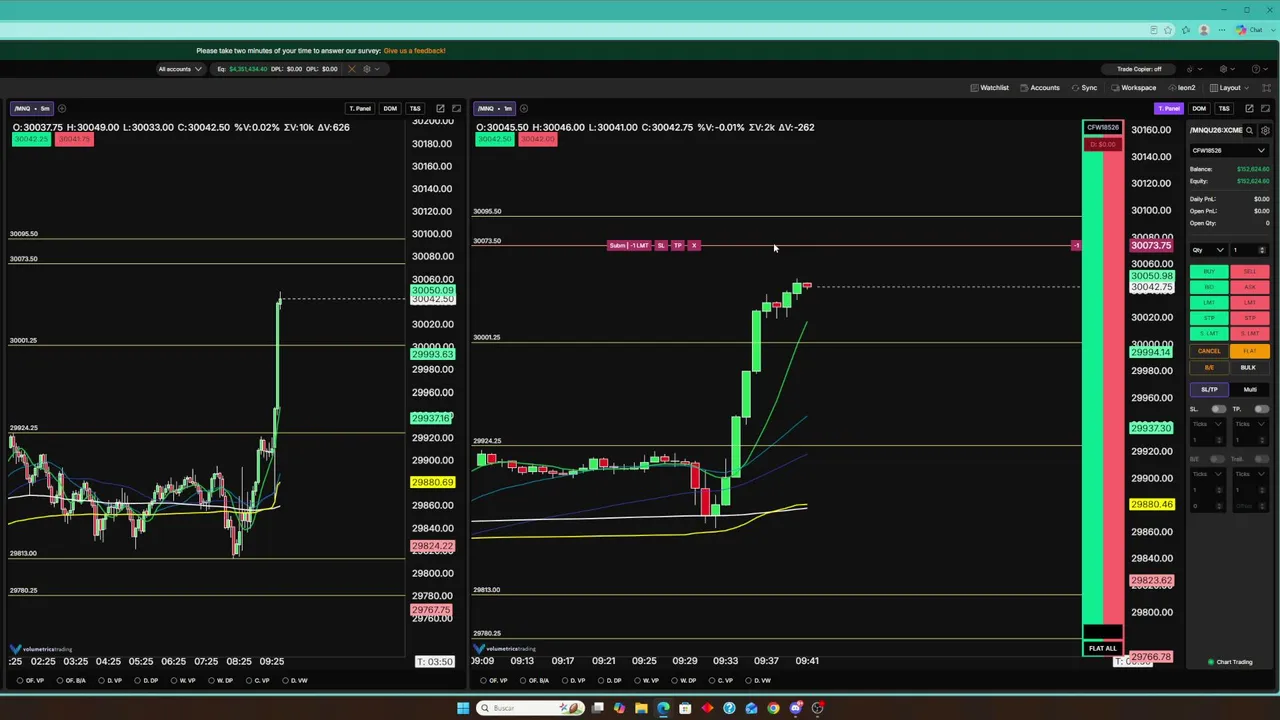The height and width of the screenshot is (720, 1280).
Task: Switch to the Multi tab
Action: 1250,389
